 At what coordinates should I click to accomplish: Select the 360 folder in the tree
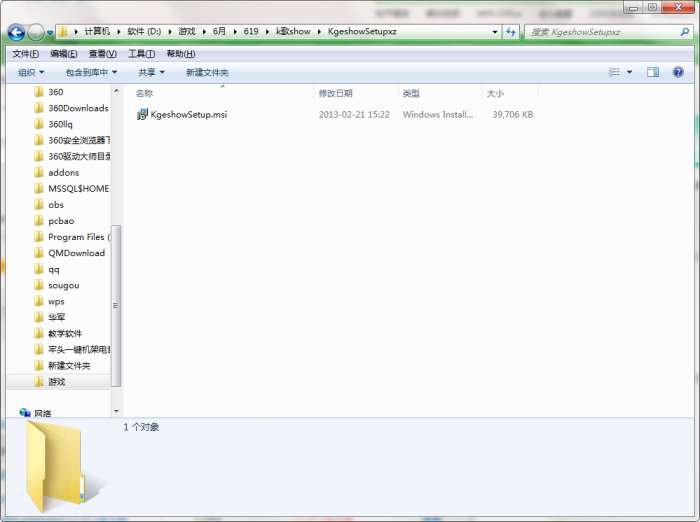coord(55,92)
